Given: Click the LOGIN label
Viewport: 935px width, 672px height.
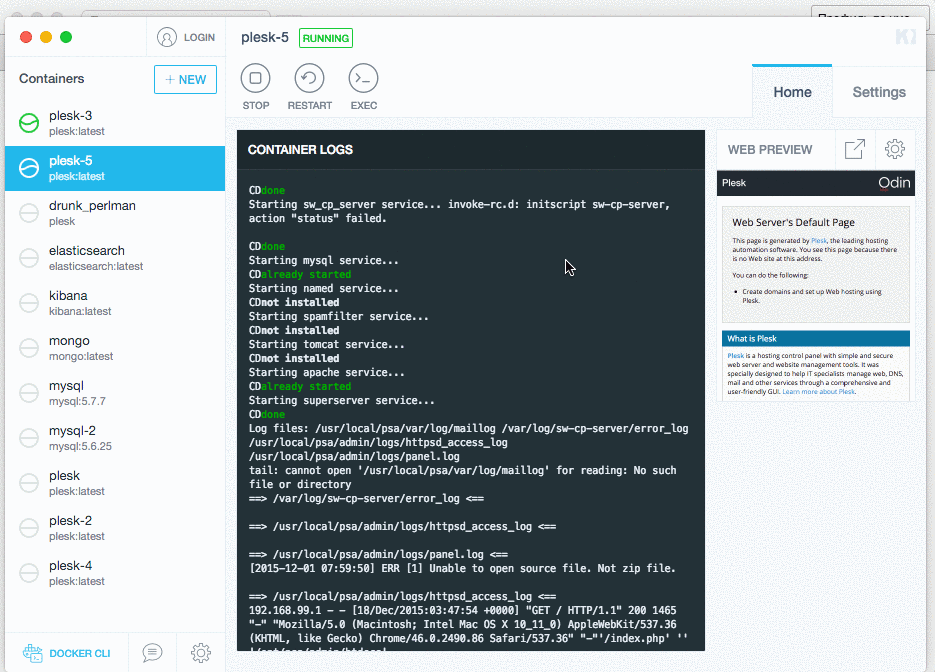Looking at the screenshot, I should 199,37.
